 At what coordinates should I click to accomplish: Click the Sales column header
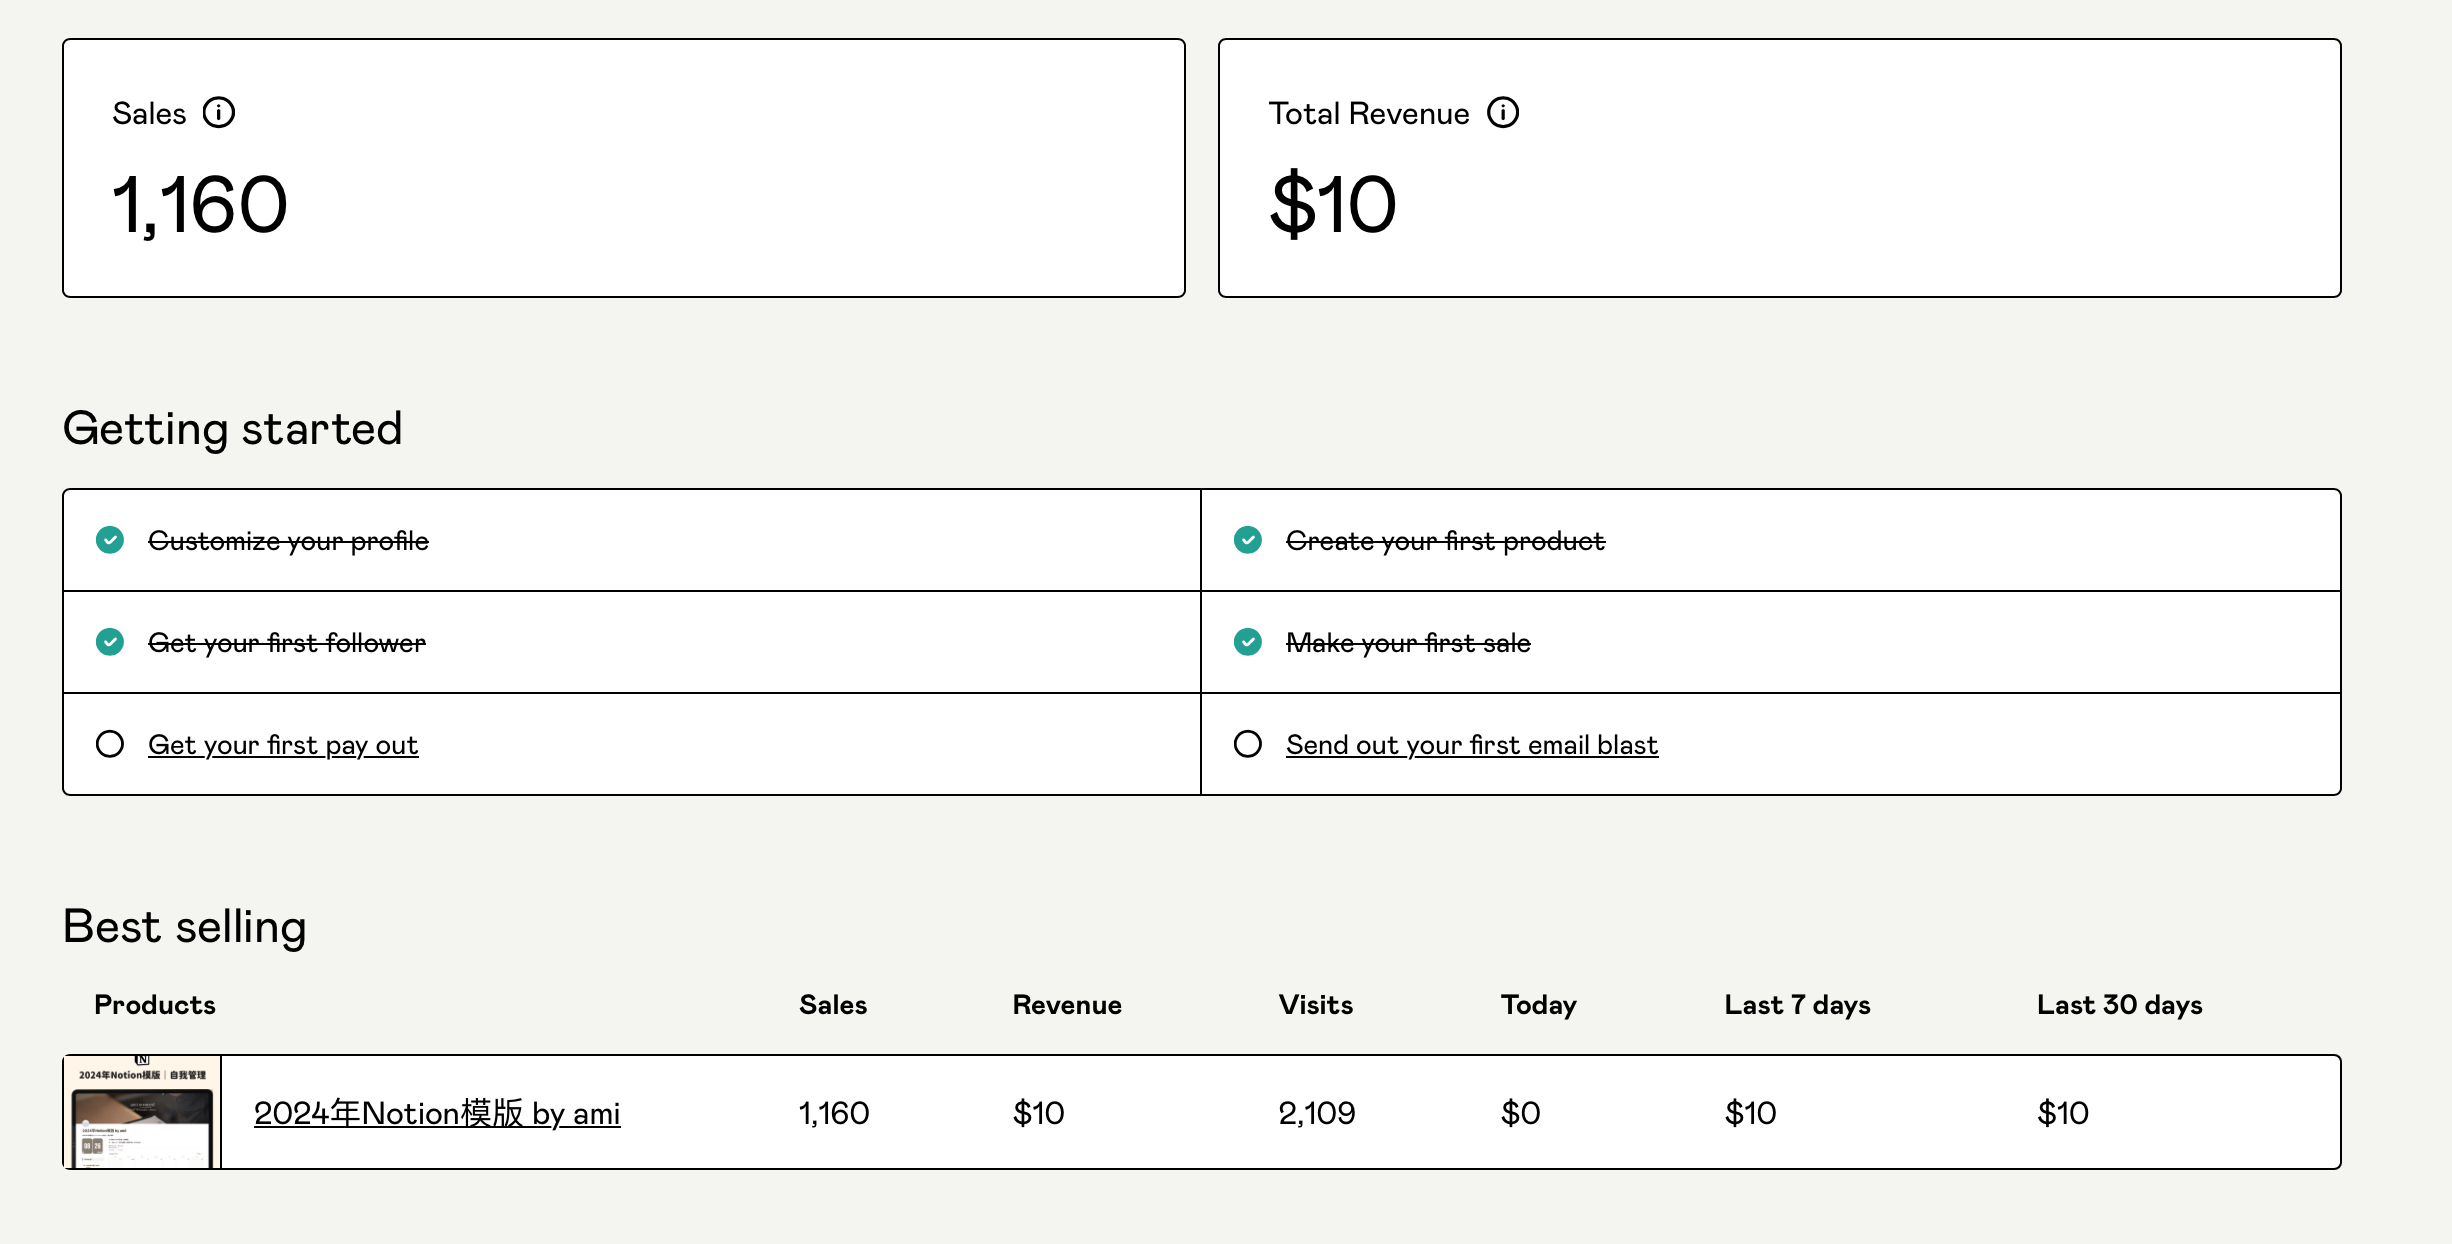pyautogui.click(x=832, y=1005)
